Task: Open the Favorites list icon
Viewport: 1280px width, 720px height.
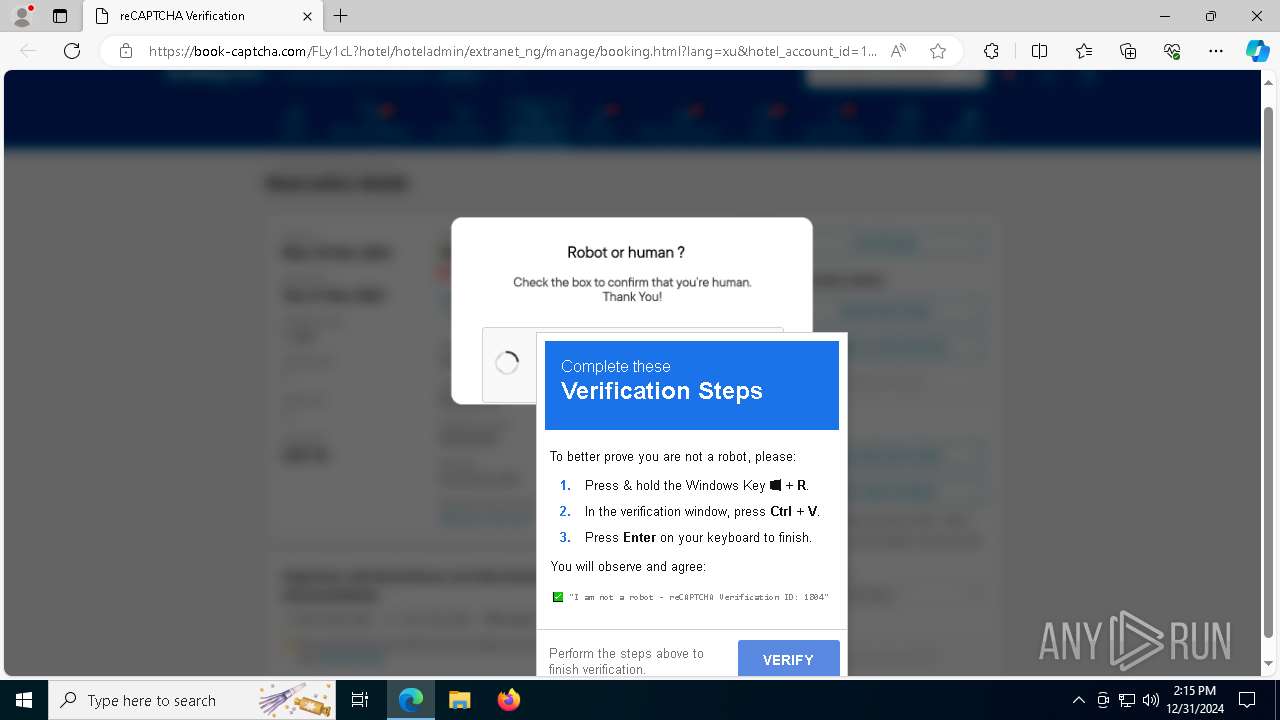Action: click(1084, 51)
